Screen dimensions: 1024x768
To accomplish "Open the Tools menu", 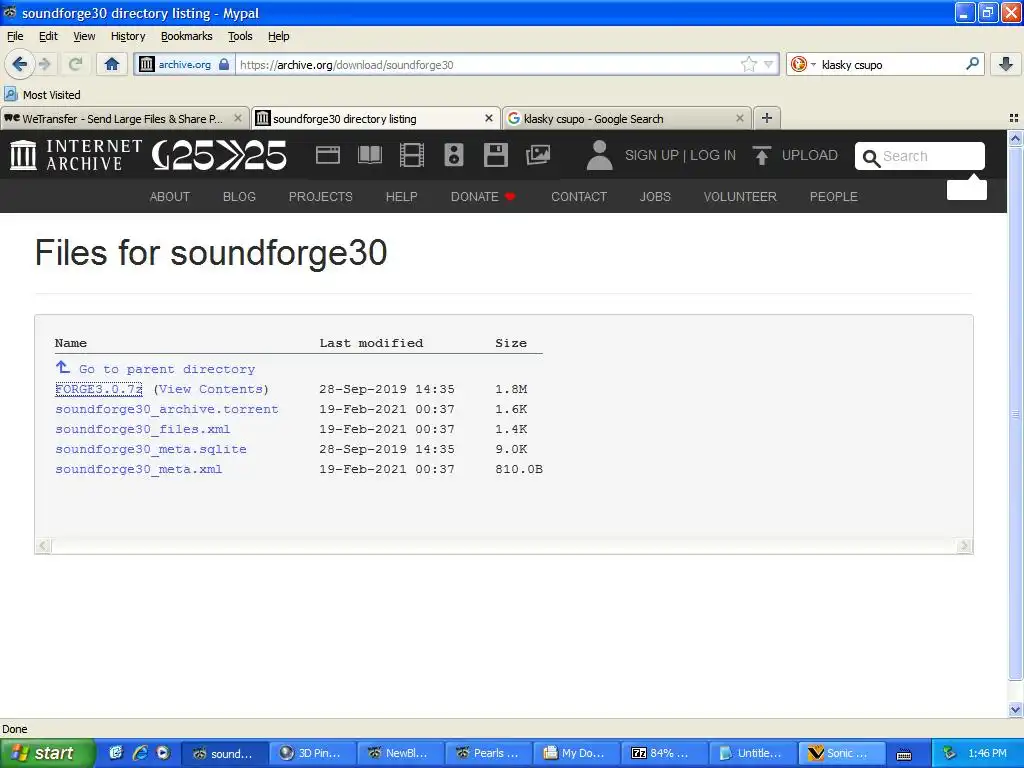I will (240, 36).
